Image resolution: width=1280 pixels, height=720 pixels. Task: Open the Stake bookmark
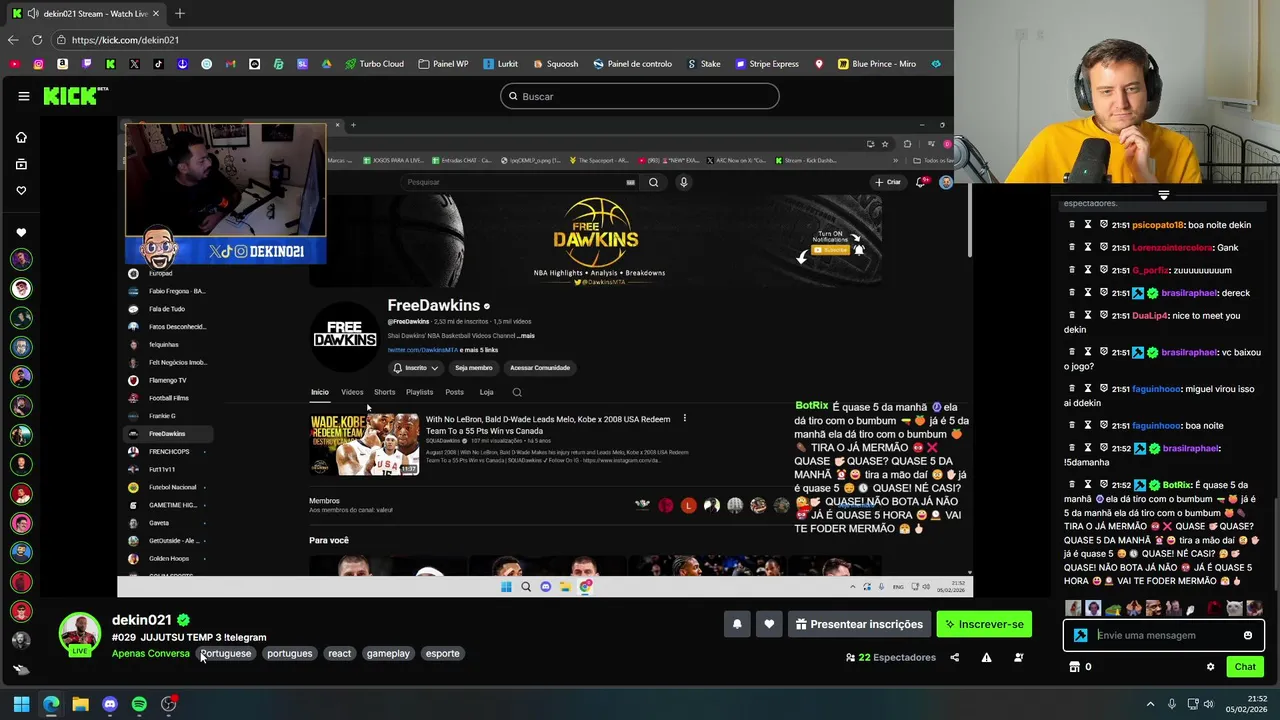pyautogui.click(x=704, y=64)
